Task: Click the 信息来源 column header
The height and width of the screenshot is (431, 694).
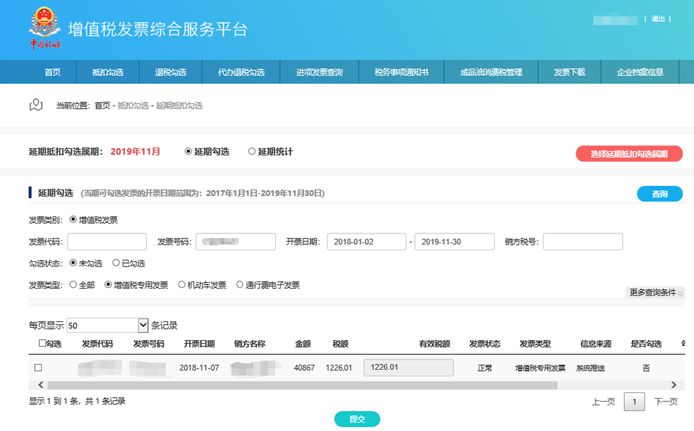Action: tap(596, 344)
